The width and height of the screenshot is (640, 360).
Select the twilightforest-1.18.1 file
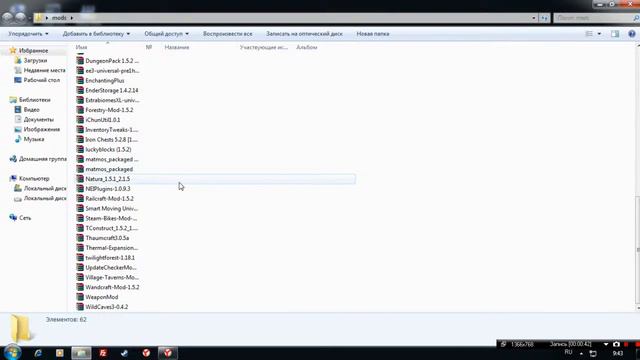pos(106,258)
